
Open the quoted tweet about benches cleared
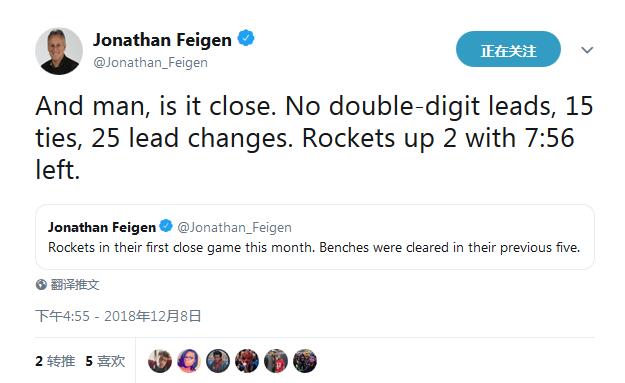coord(314,237)
